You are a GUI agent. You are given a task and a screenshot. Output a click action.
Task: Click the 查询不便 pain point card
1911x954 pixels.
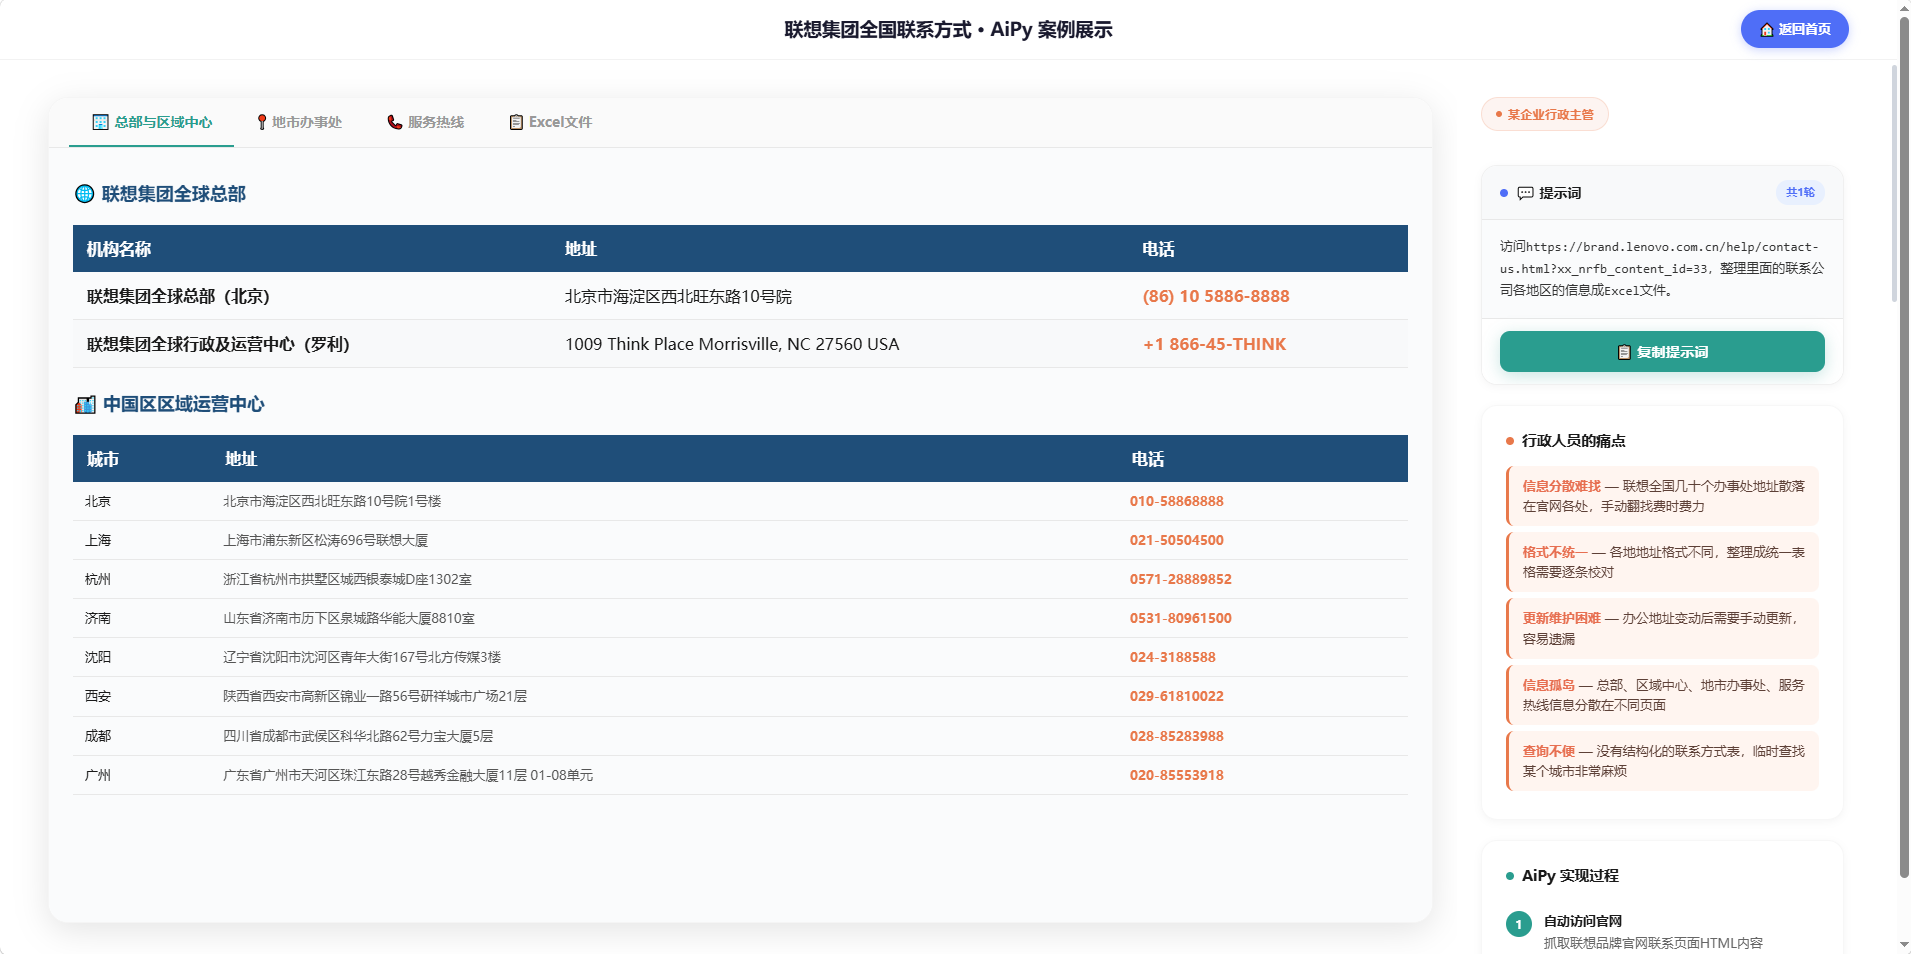pyautogui.click(x=1662, y=761)
